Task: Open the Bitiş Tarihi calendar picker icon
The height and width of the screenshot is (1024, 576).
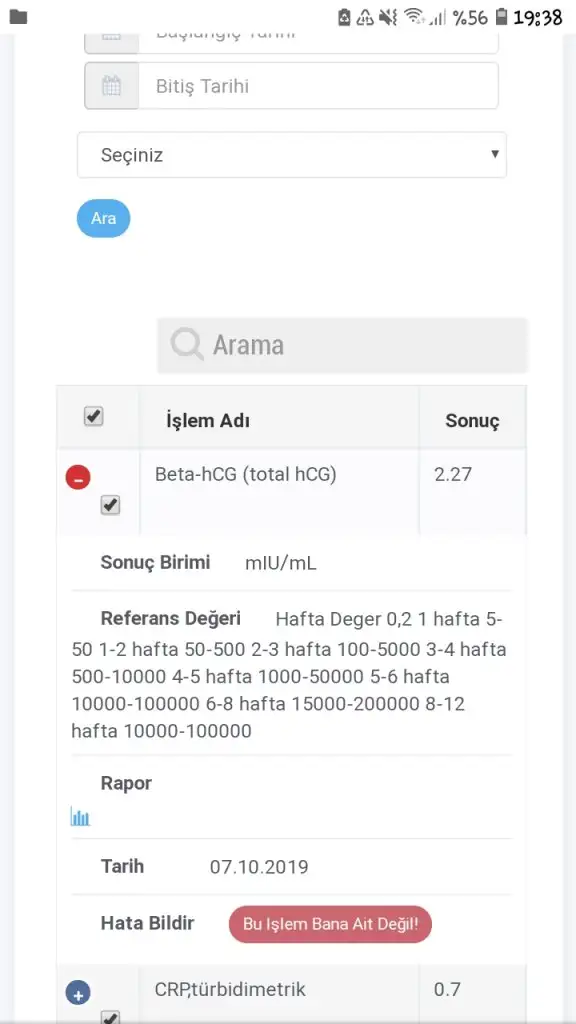Action: pyautogui.click(x=111, y=85)
